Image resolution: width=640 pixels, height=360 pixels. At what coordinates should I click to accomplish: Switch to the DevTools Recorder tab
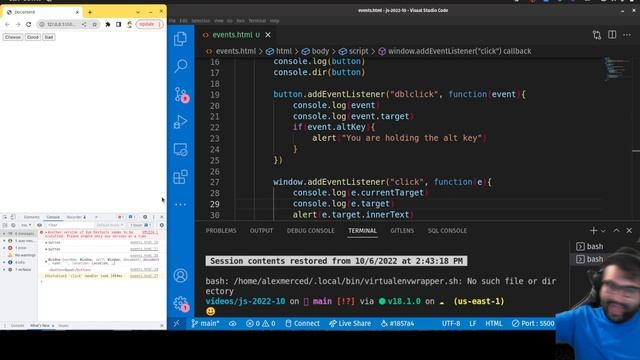coord(76,217)
